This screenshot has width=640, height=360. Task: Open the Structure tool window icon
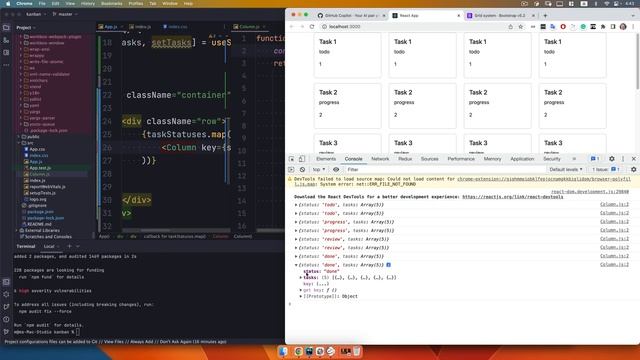[x=6, y=53]
